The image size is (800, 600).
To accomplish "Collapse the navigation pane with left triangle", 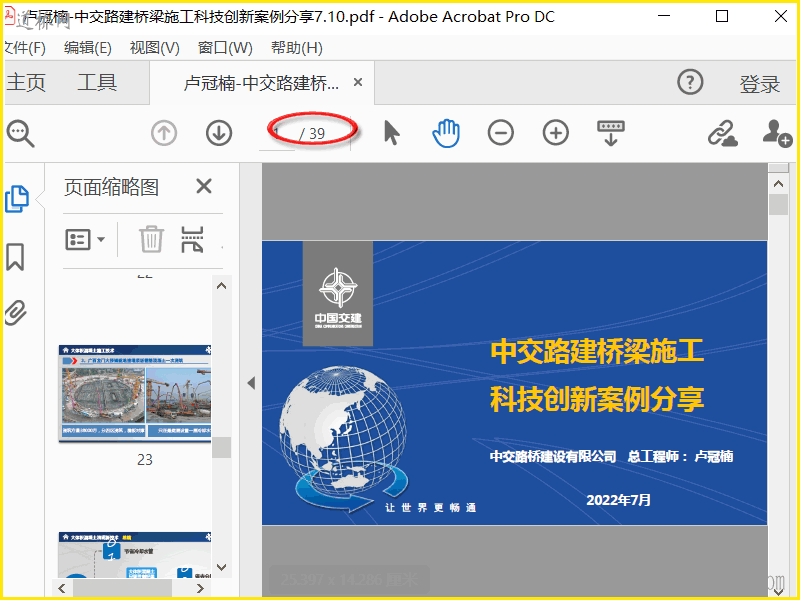I will tap(251, 383).
